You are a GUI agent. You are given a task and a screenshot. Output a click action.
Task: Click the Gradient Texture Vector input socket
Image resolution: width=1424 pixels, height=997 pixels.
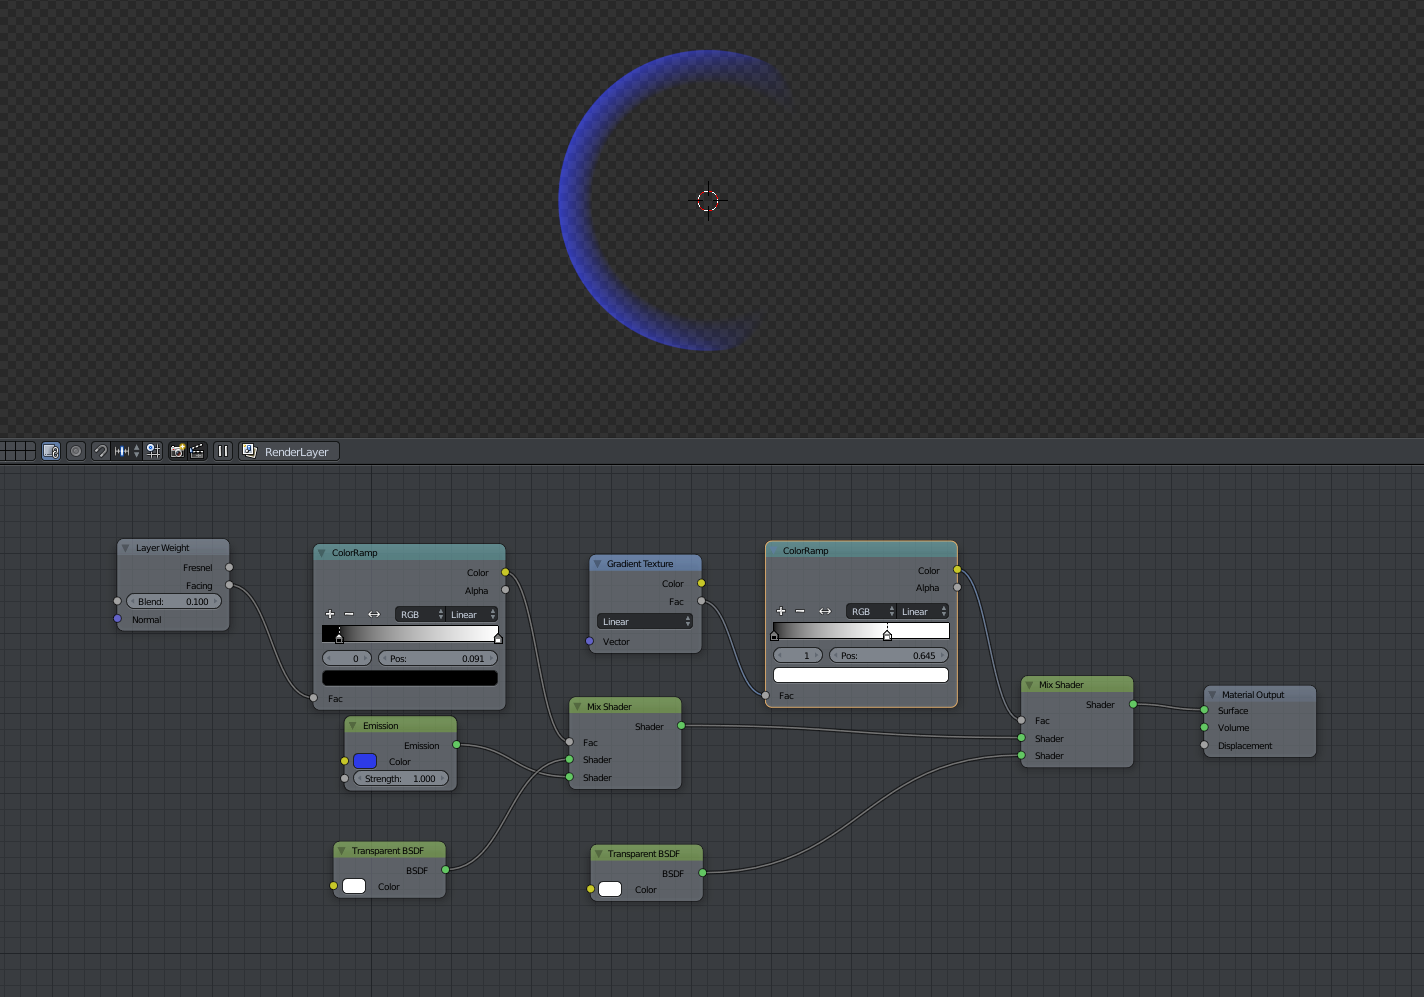(590, 641)
